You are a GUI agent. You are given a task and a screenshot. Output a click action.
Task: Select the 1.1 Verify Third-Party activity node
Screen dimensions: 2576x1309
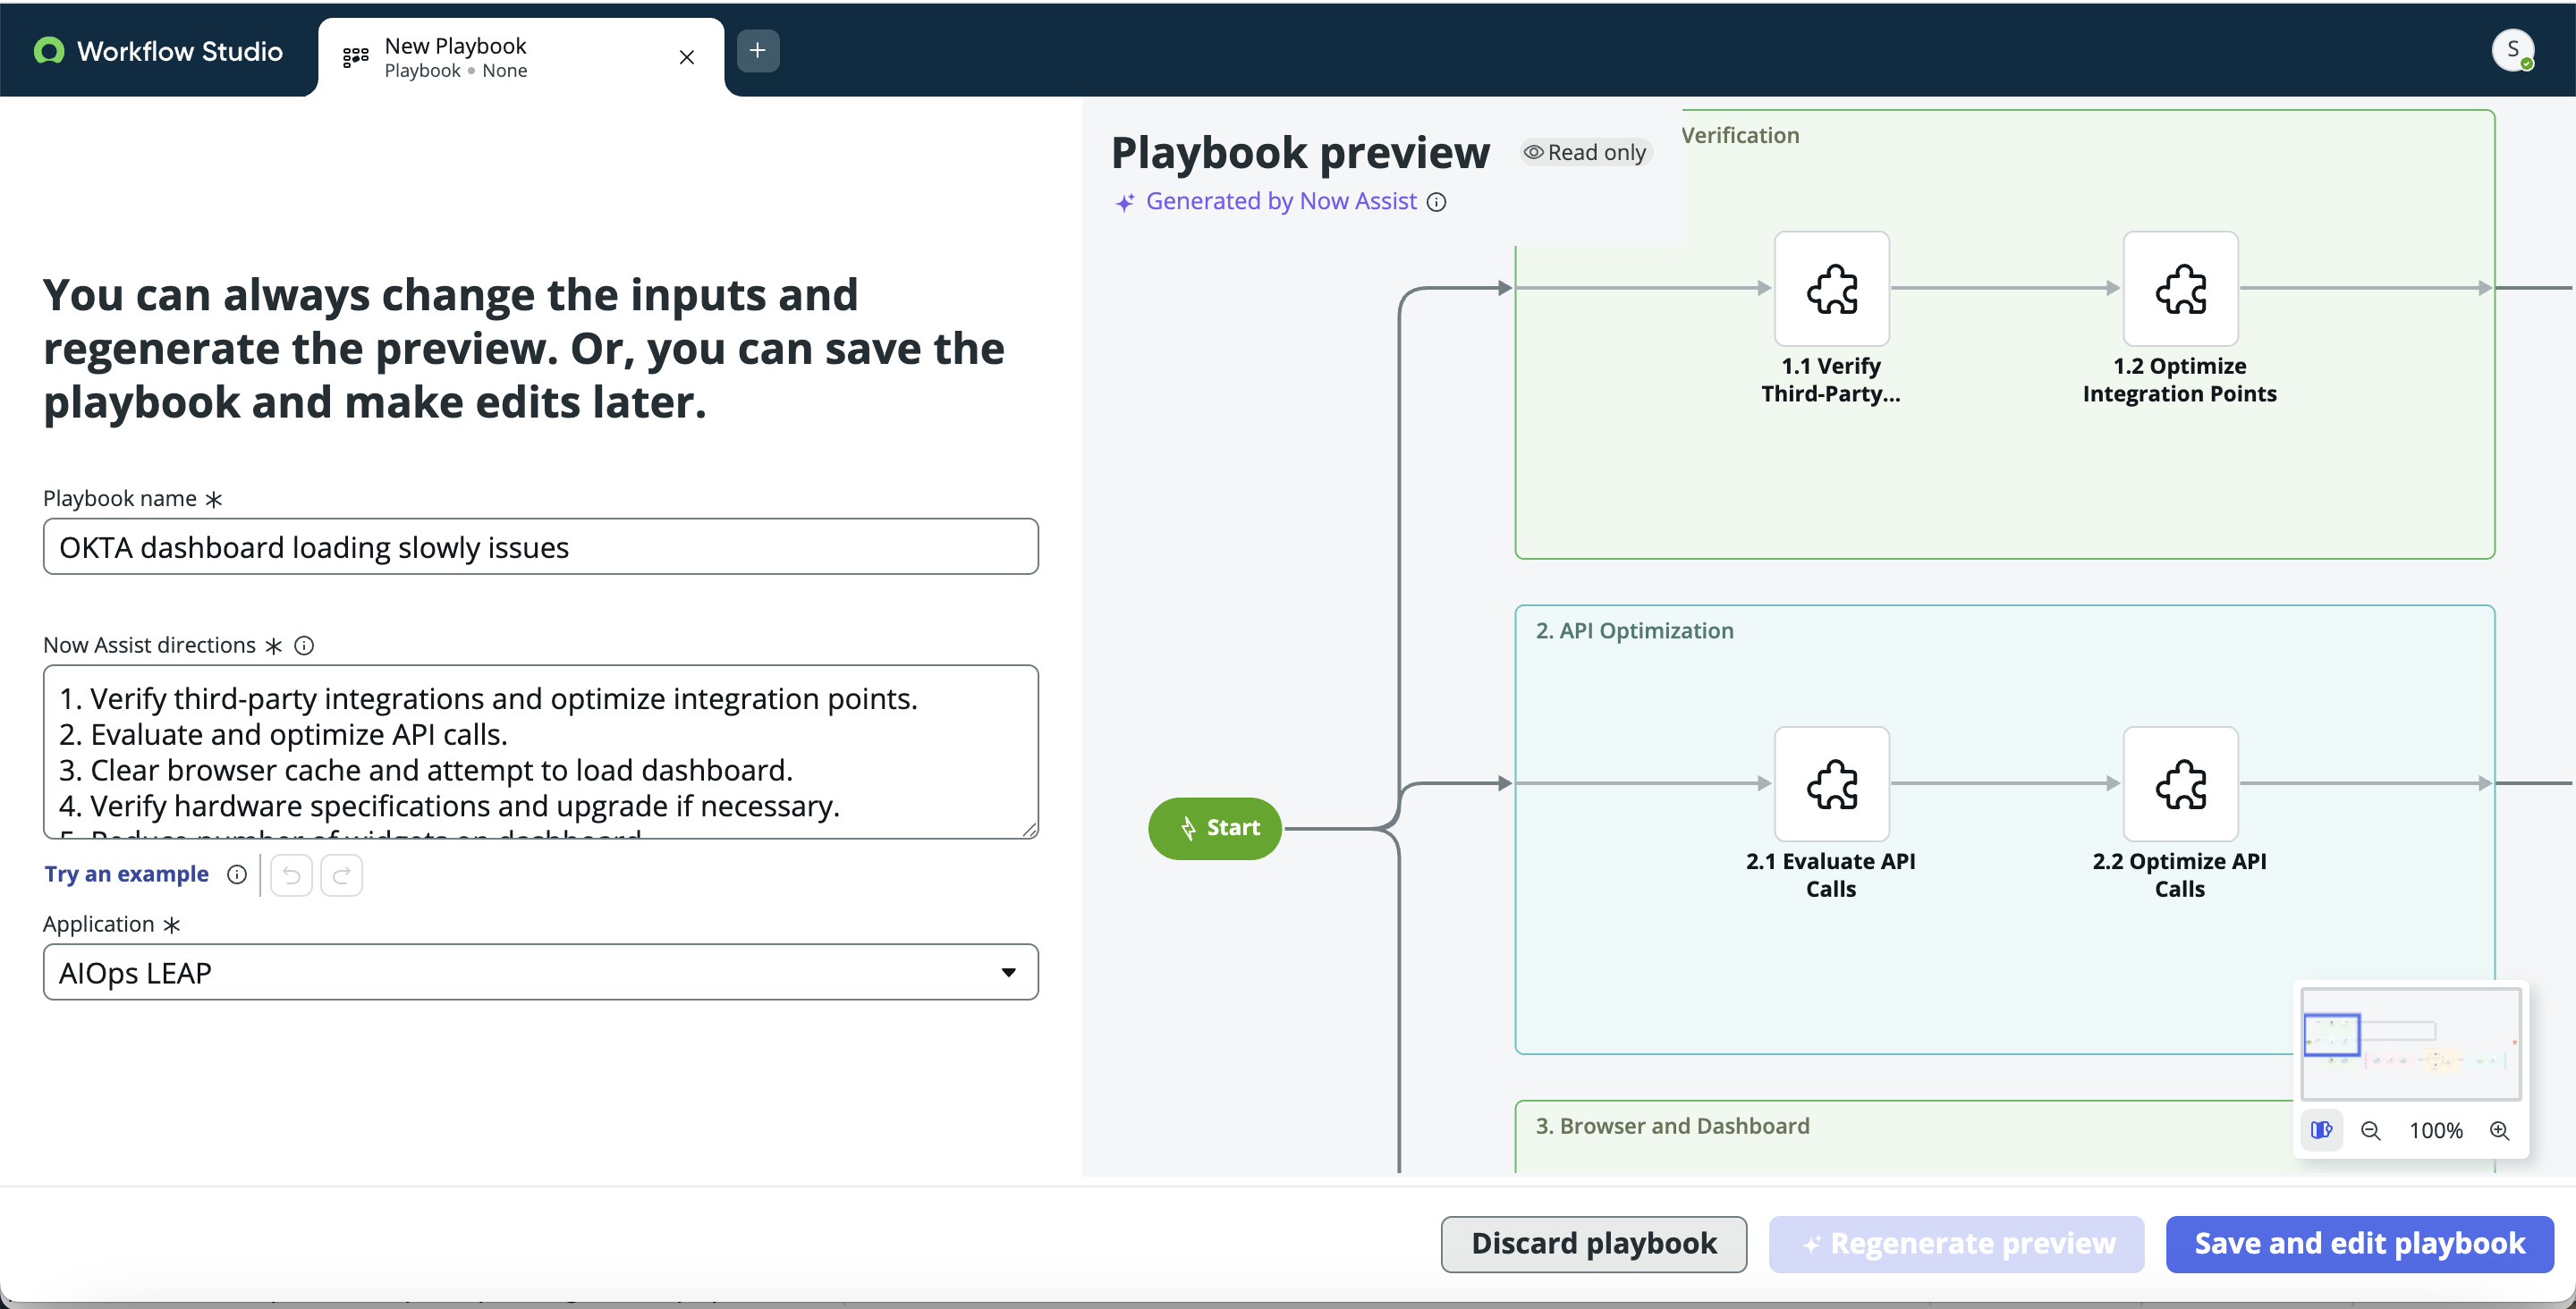pos(1831,289)
